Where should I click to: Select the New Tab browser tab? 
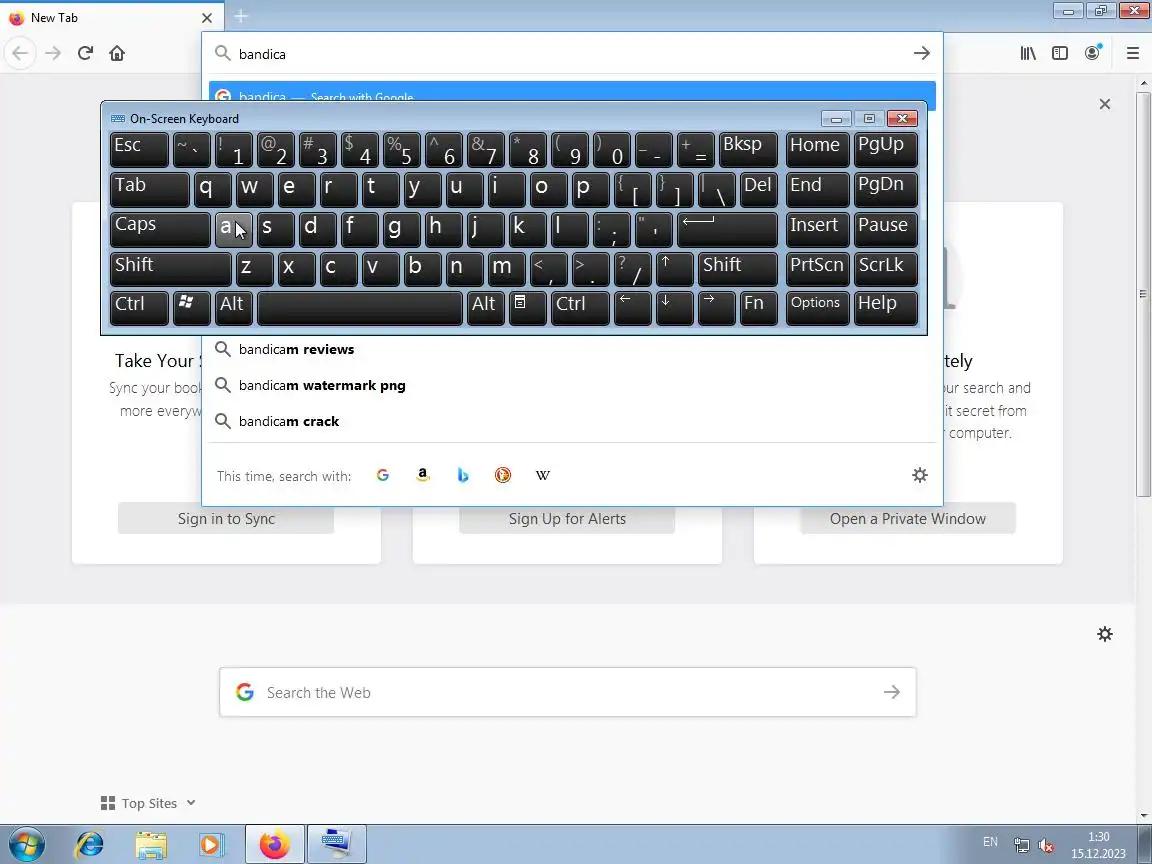point(110,18)
